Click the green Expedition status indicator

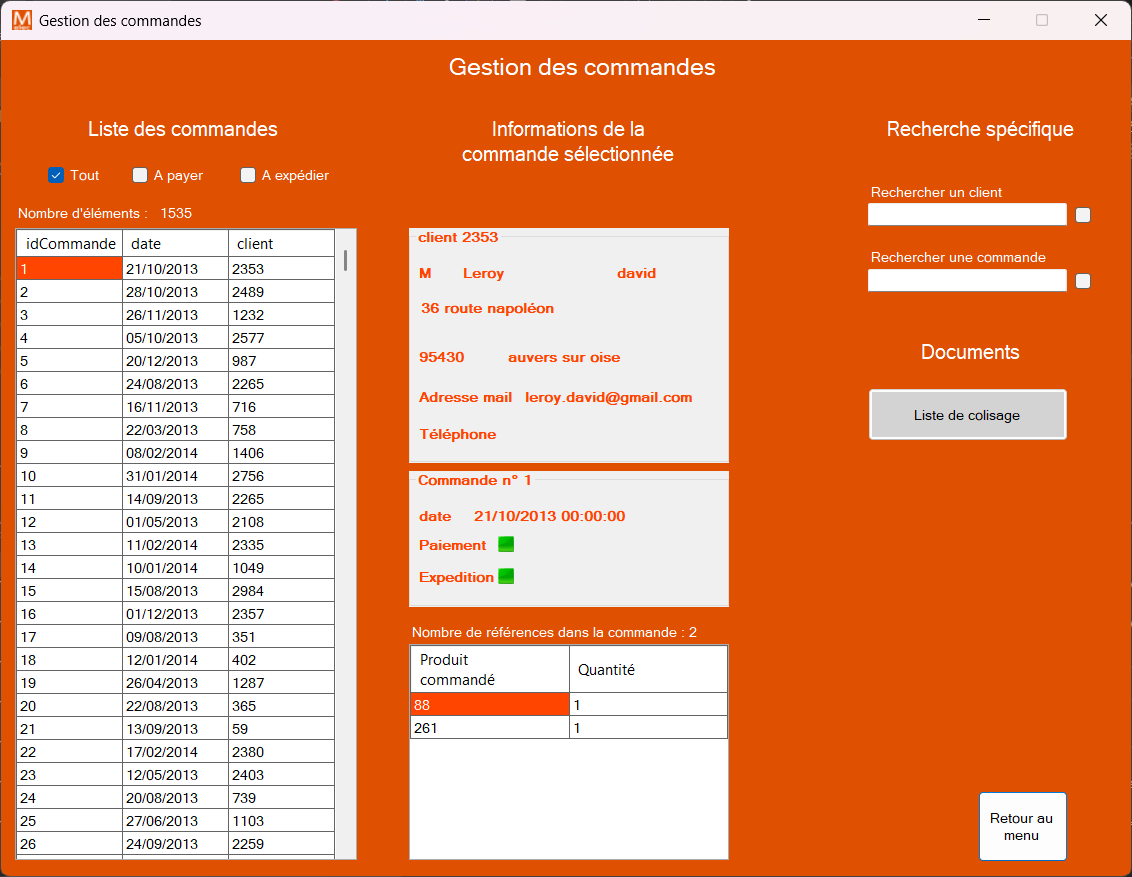coord(506,577)
